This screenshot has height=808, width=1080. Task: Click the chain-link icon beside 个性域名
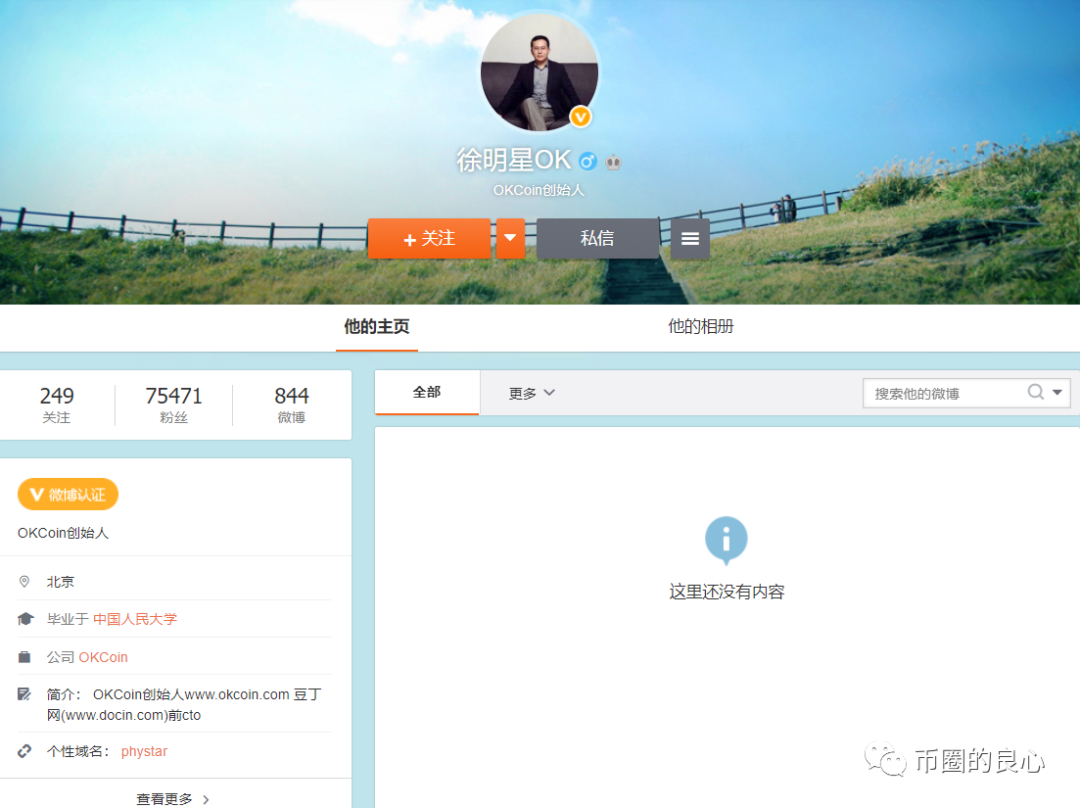(24, 750)
